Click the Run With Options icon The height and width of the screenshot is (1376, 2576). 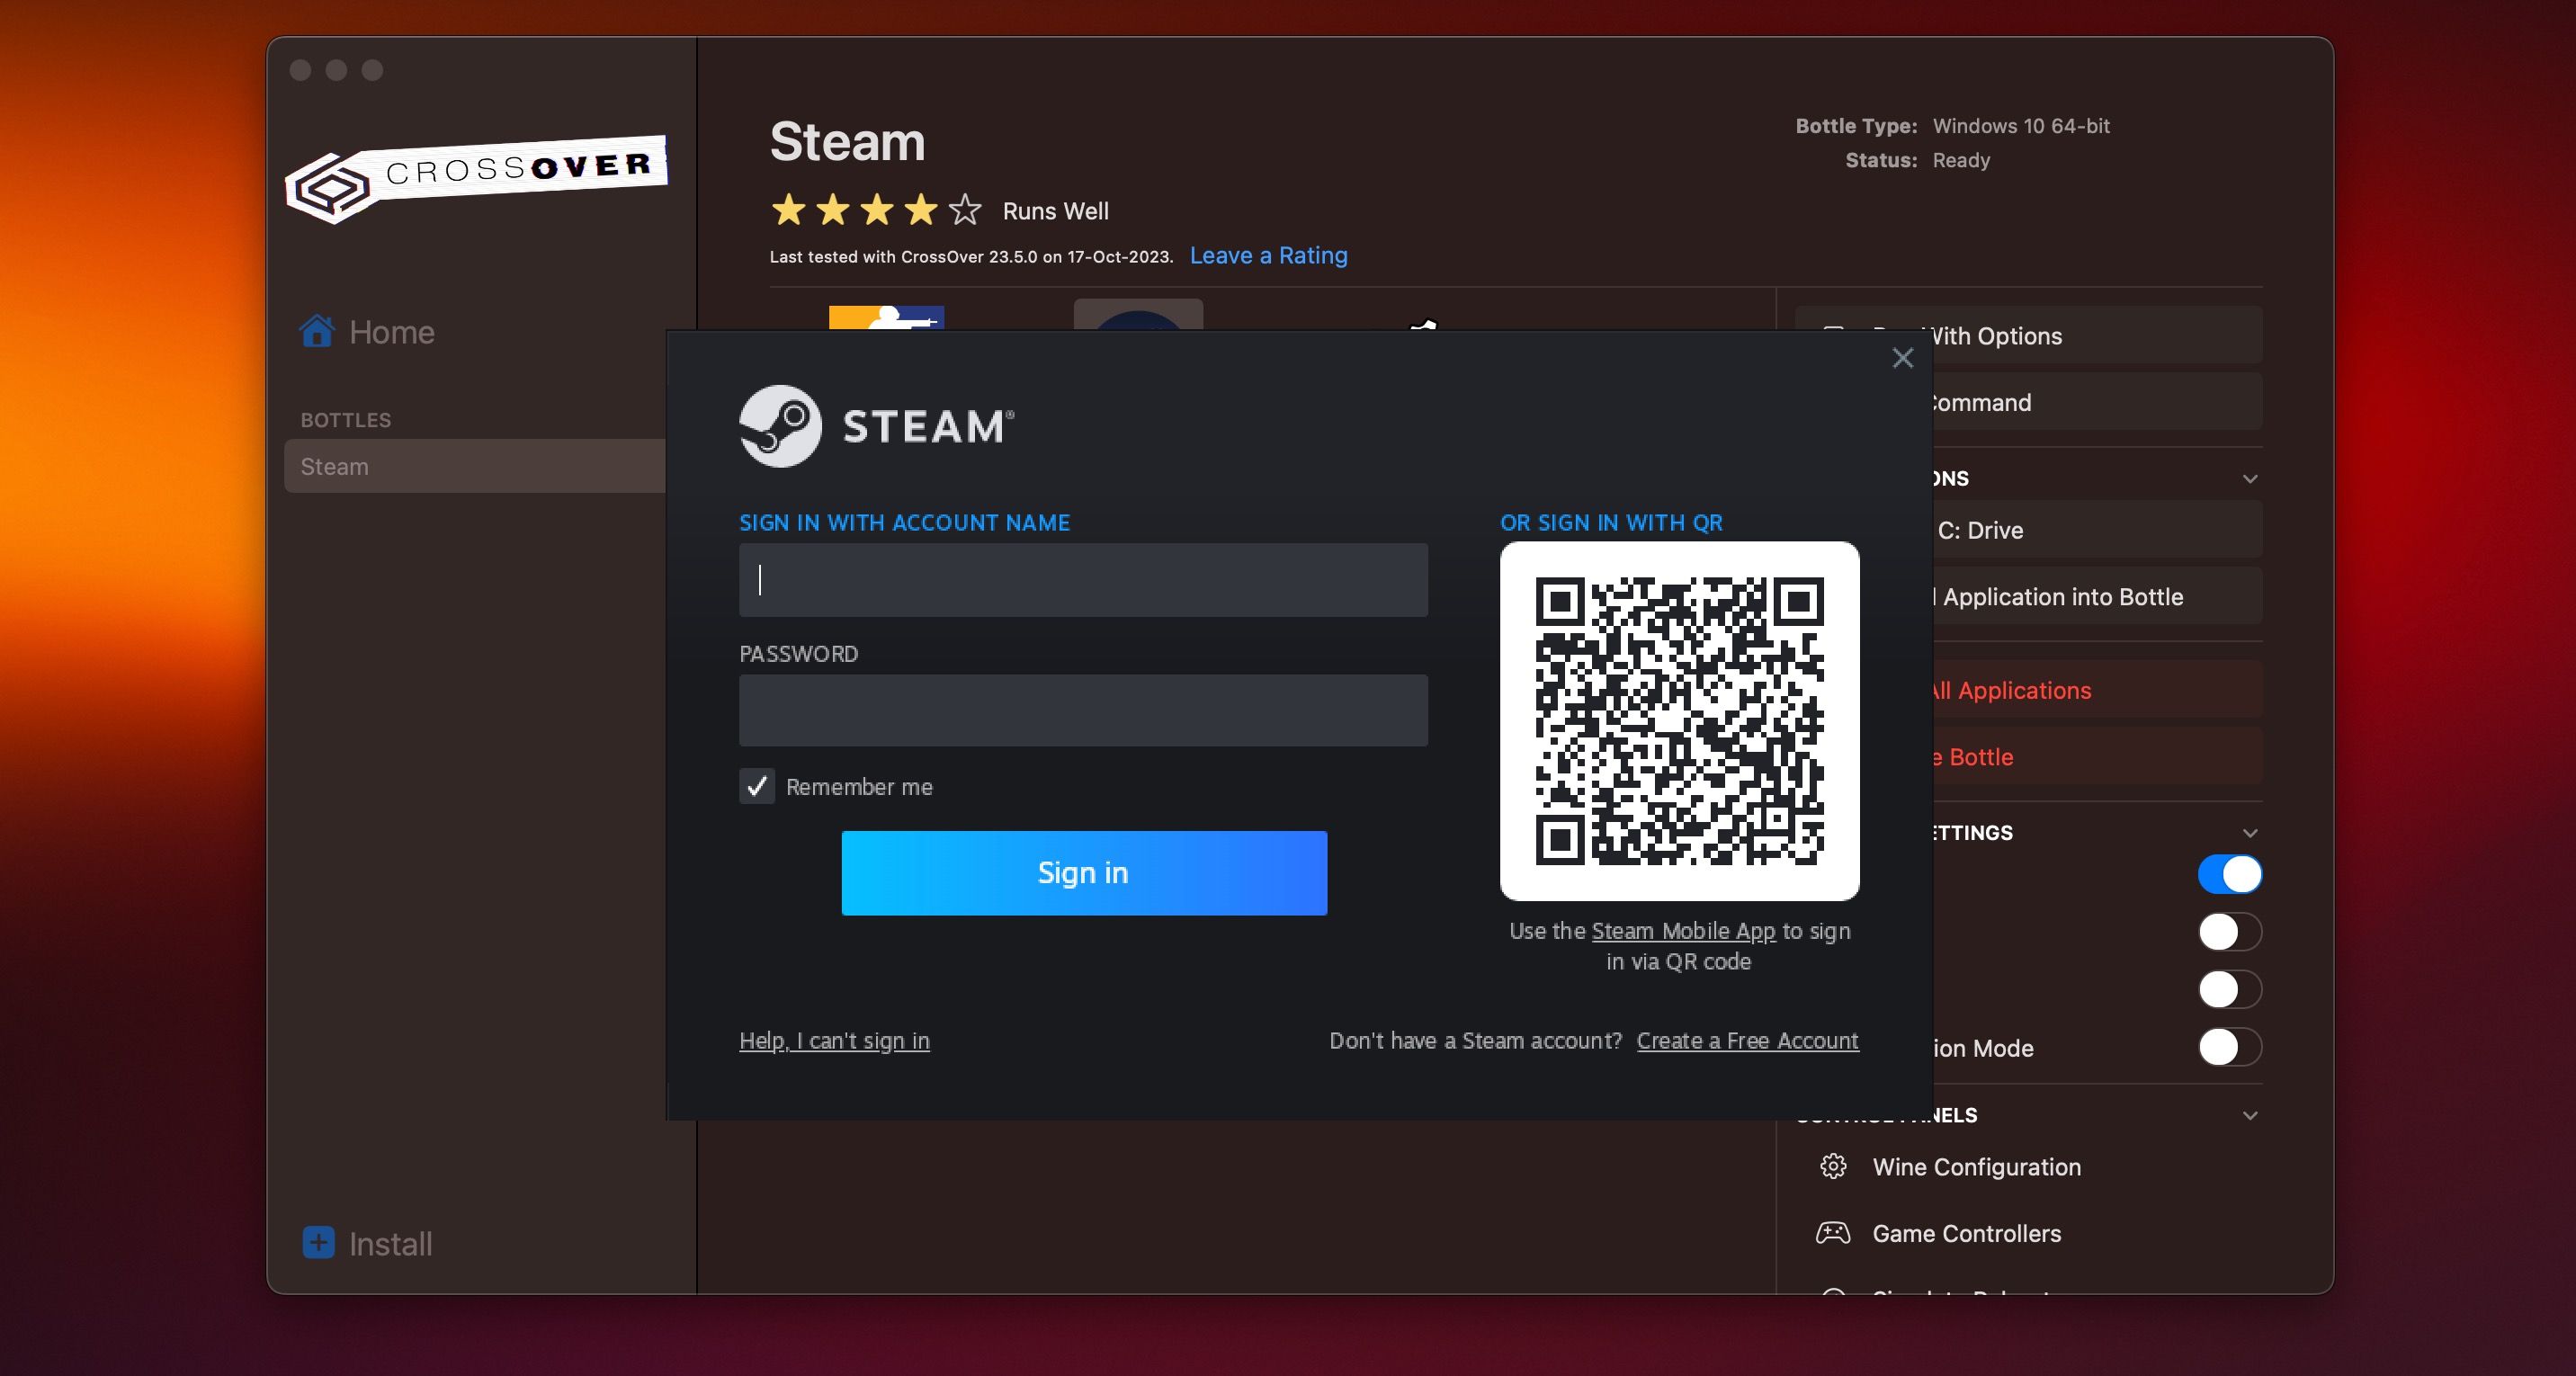click(1834, 336)
